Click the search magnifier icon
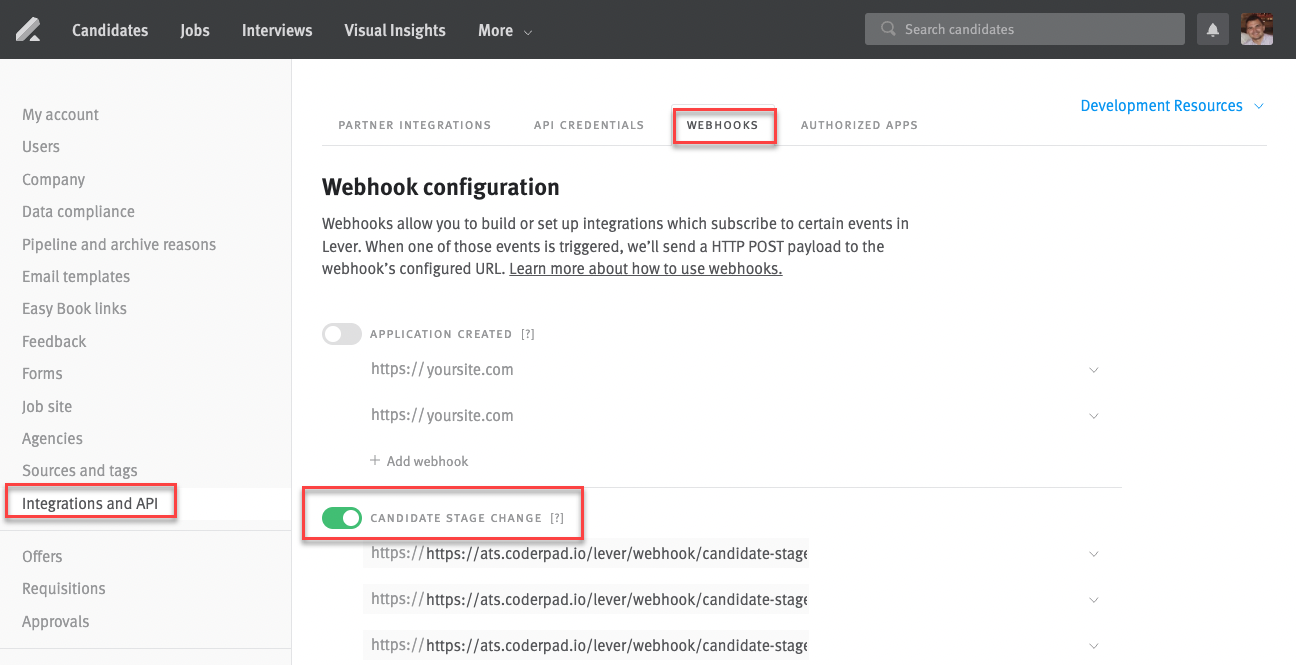Image resolution: width=1296 pixels, height=665 pixels. 888,30
